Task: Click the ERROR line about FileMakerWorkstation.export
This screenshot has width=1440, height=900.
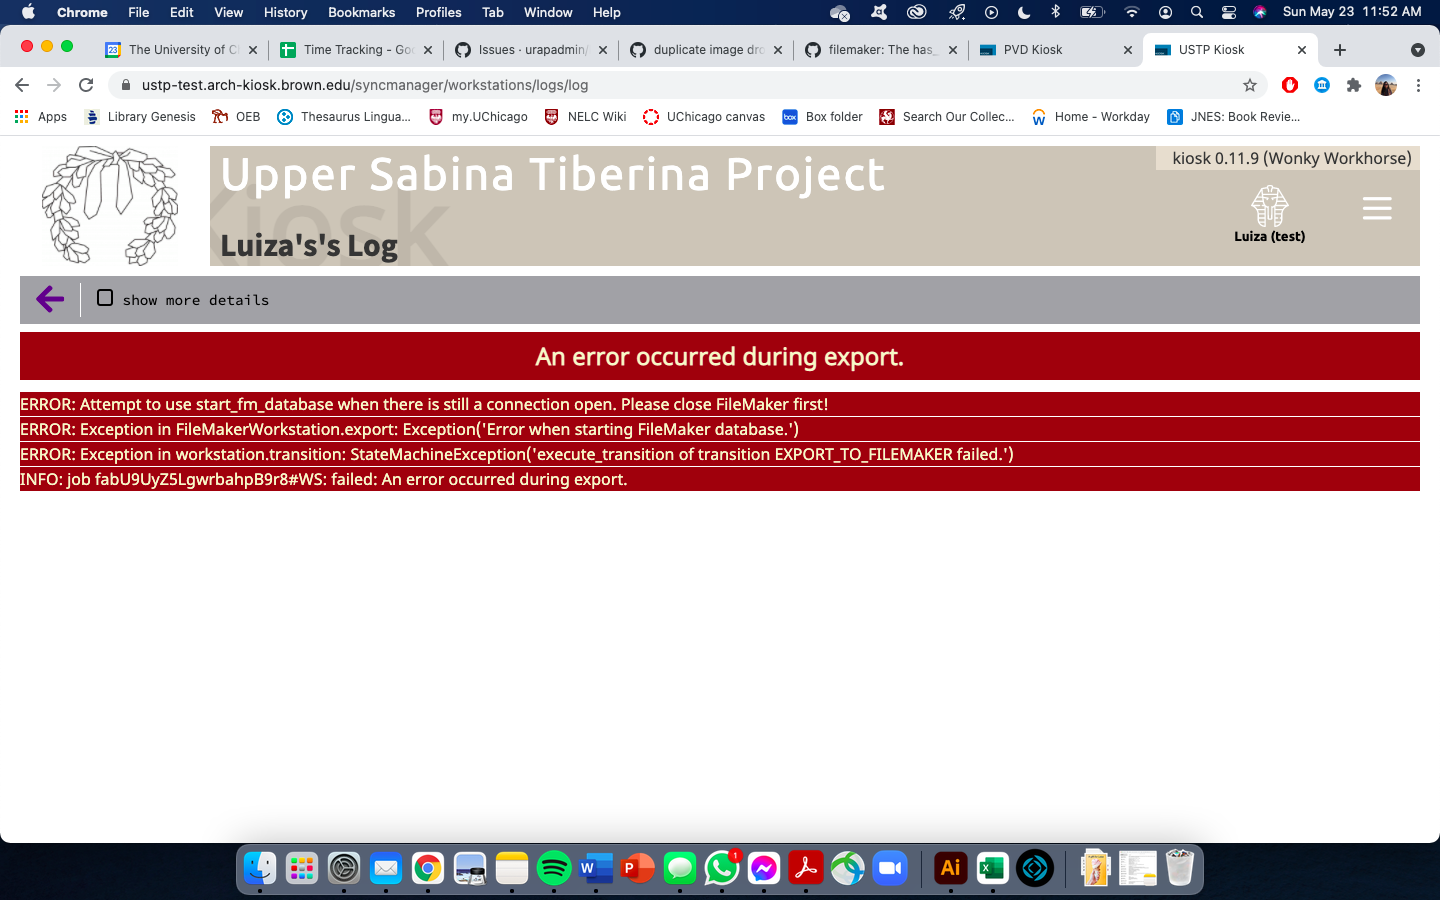Action: click(720, 429)
